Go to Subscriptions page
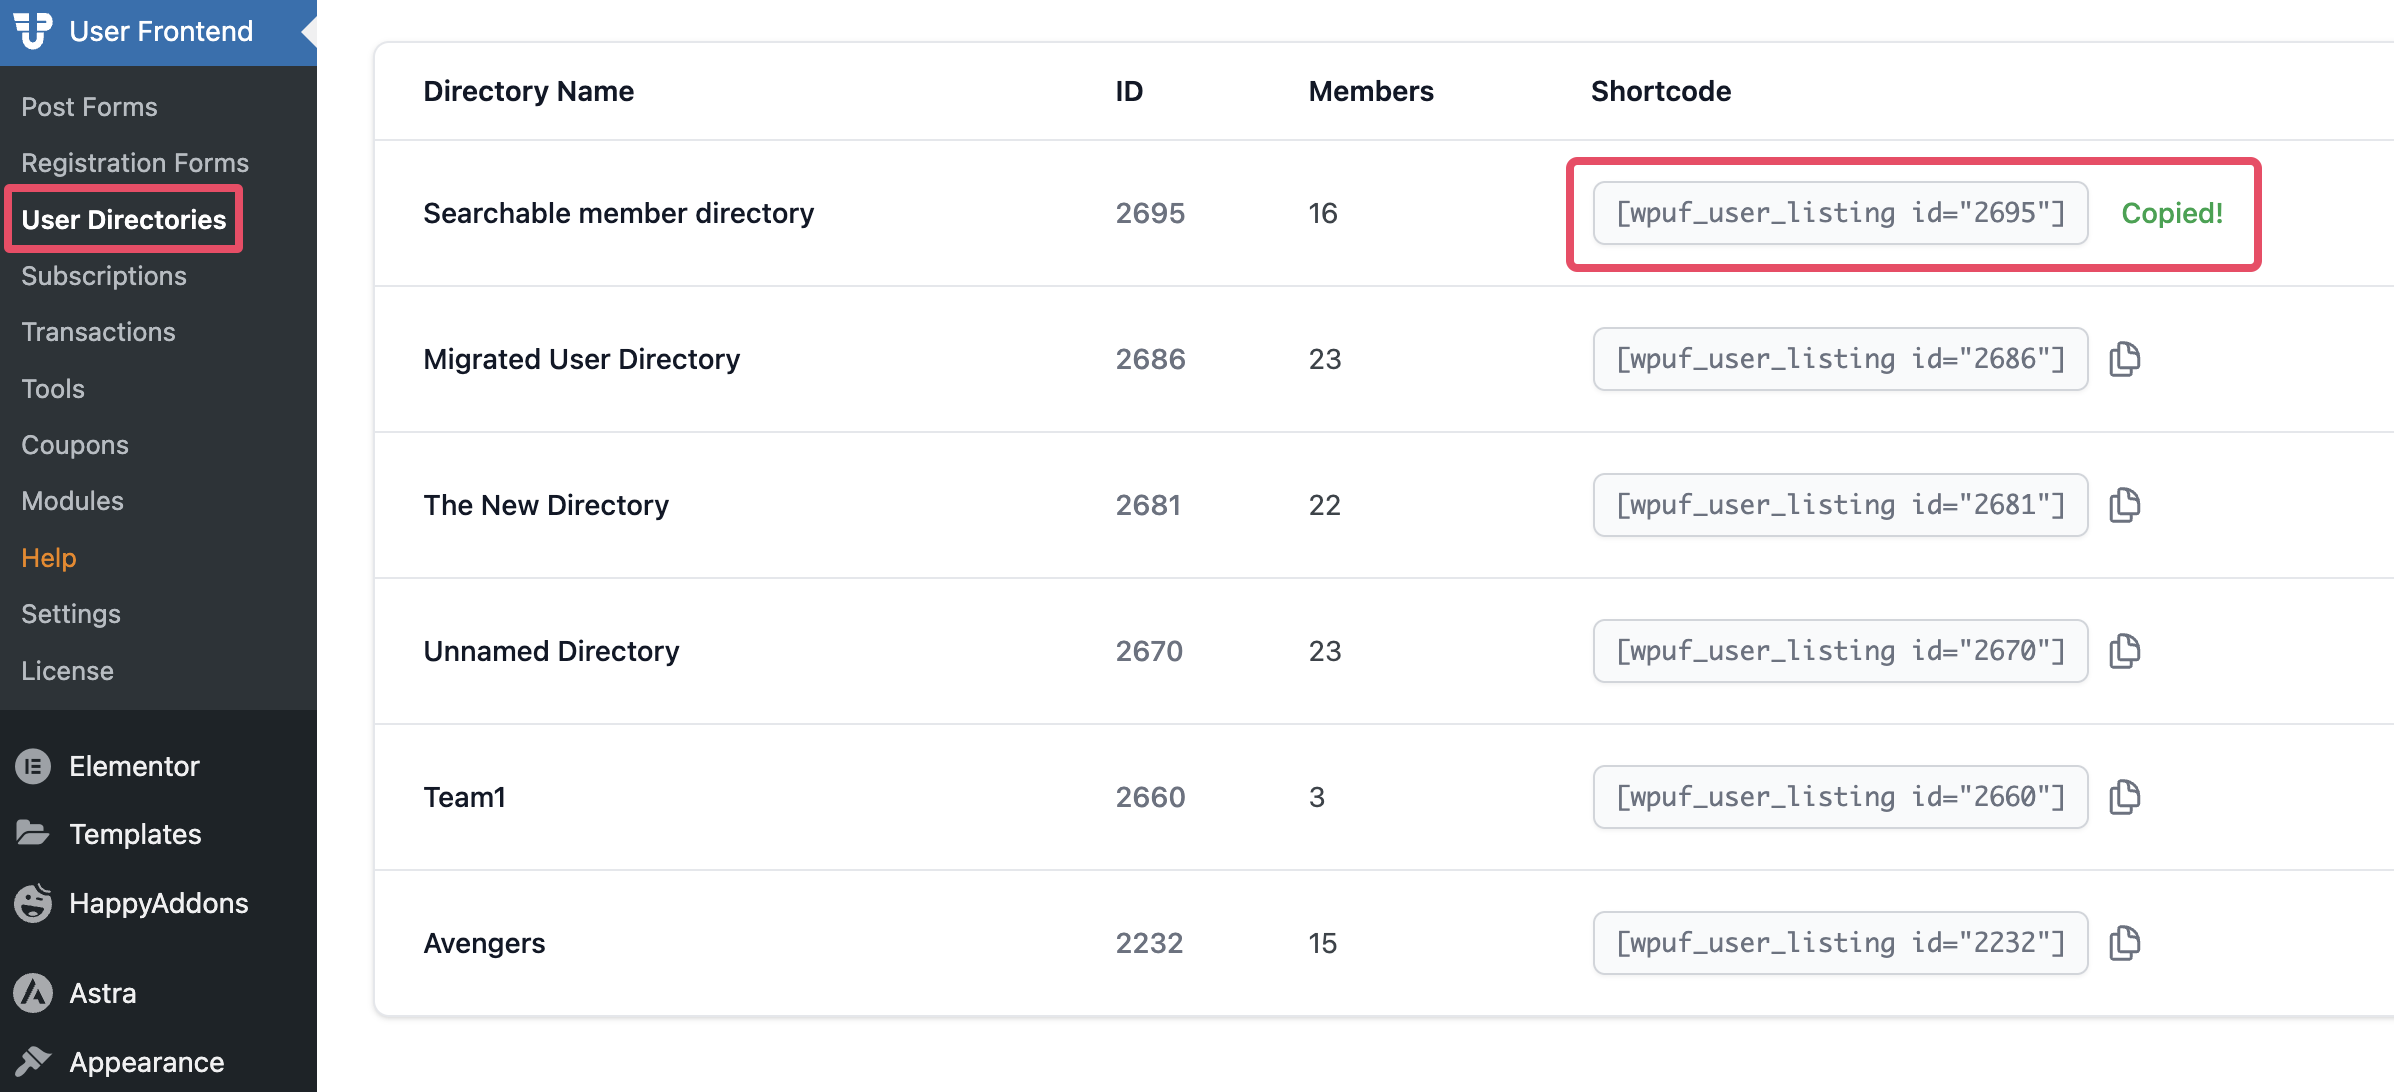Viewport: 2394px width, 1092px height. (104, 276)
